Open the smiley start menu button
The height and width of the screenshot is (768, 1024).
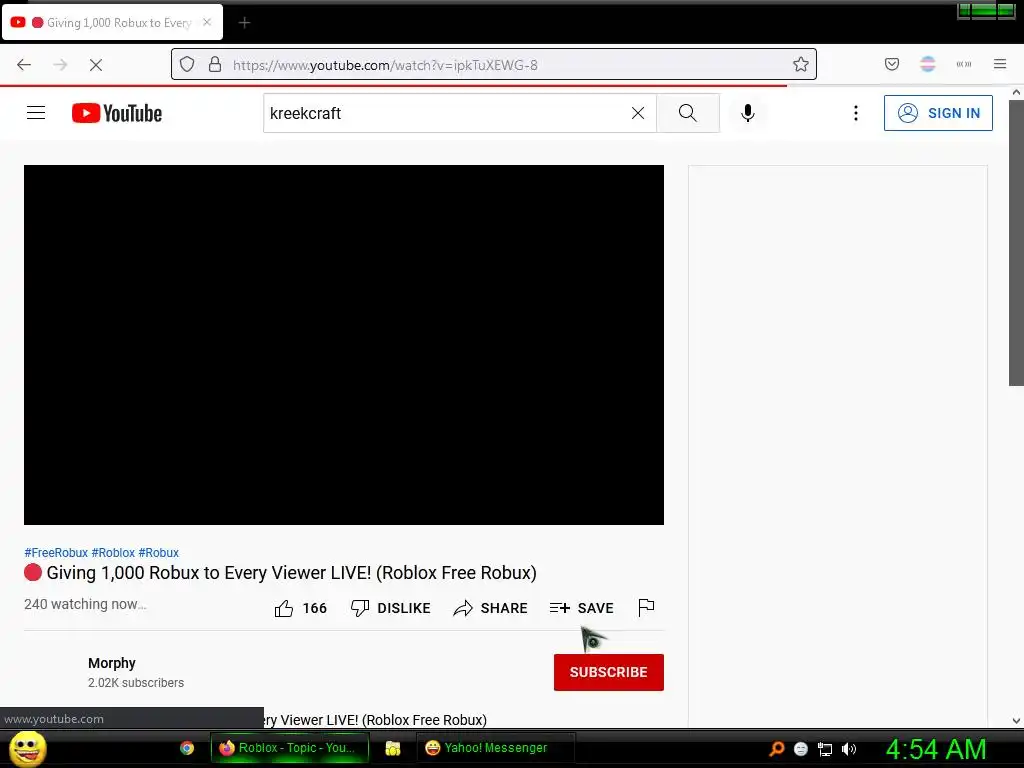pos(27,748)
